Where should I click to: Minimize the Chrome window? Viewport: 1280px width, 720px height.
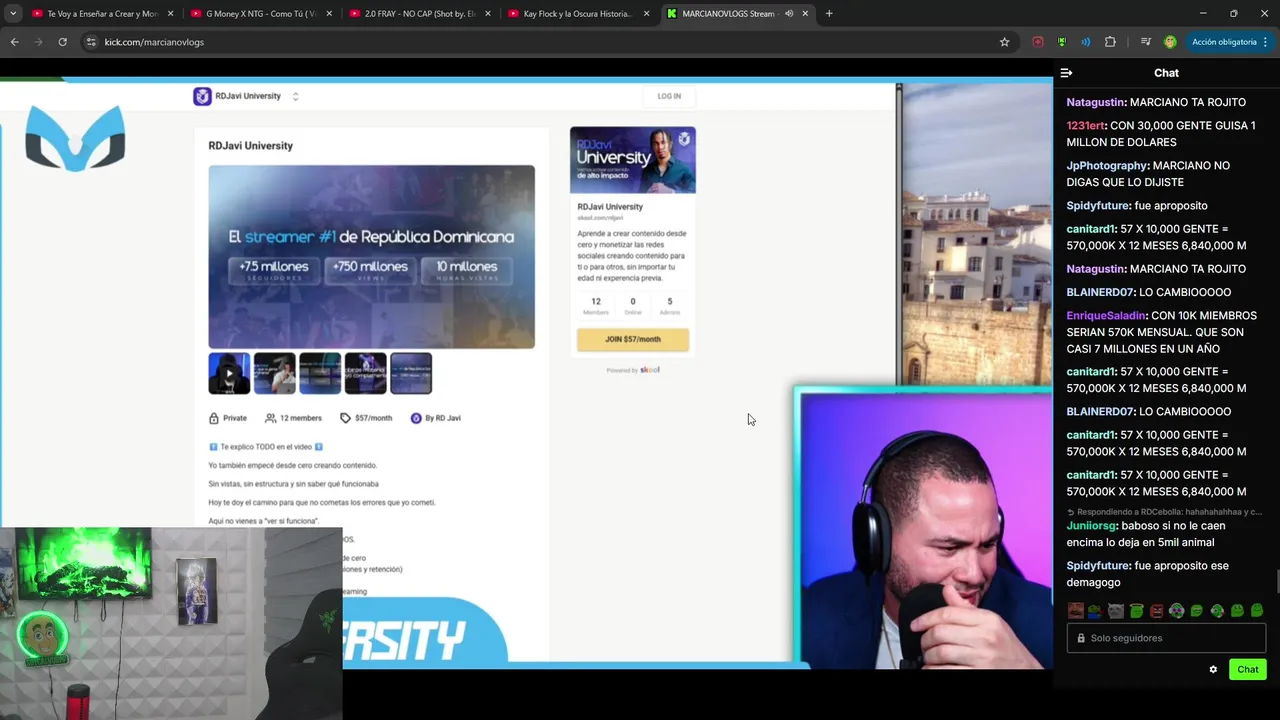coord(1203,14)
